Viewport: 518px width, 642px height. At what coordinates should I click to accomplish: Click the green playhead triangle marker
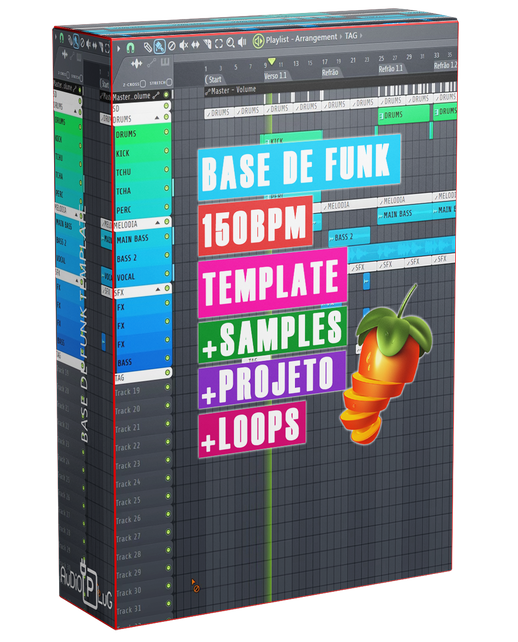pyautogui.click(x=271, y=62)
